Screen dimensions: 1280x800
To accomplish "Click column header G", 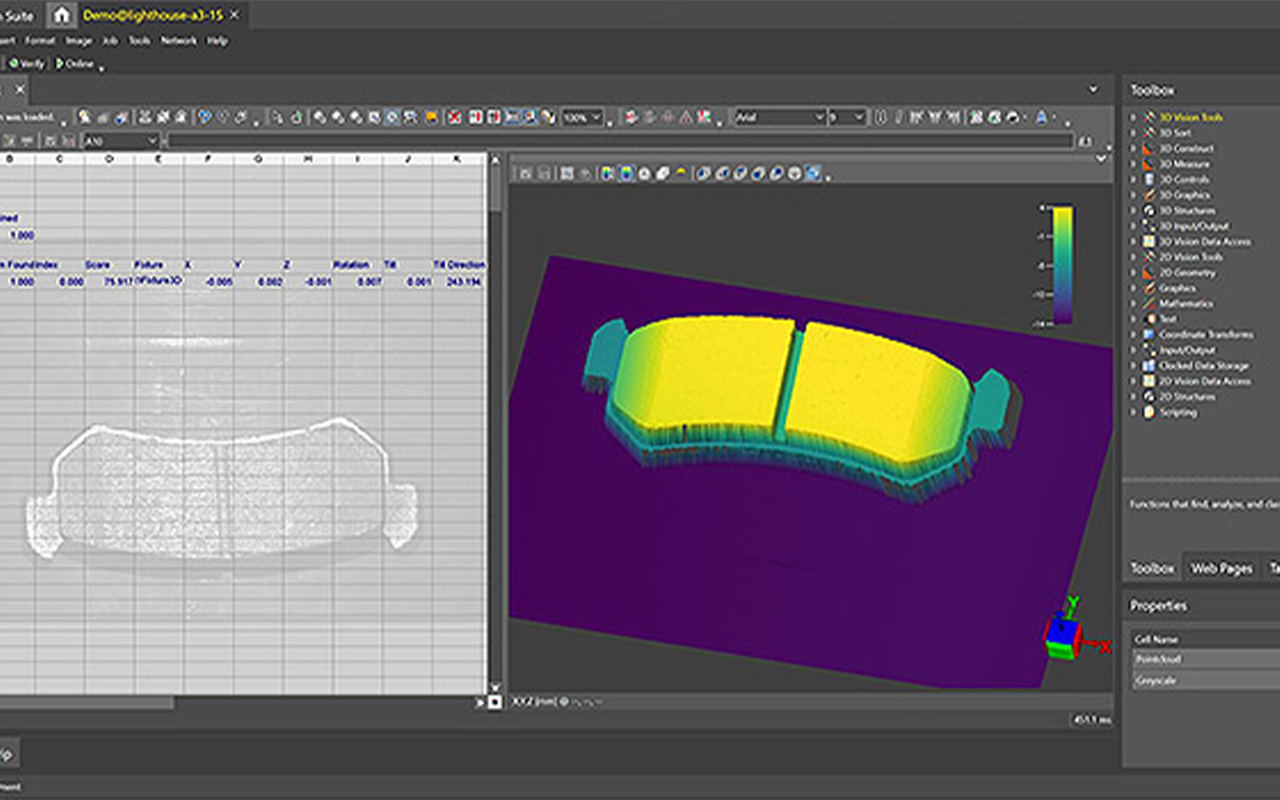I will 258,159.
